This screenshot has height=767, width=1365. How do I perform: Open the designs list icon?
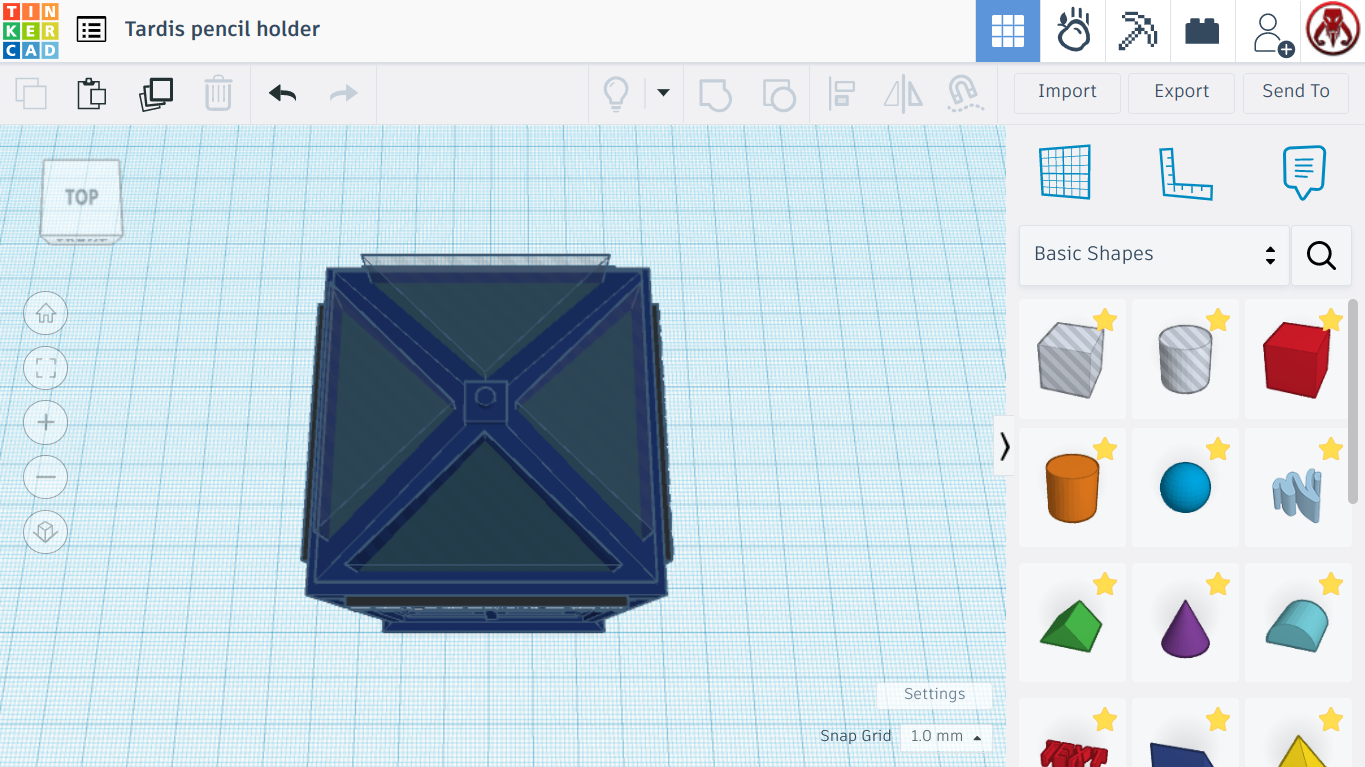[91, 29]
